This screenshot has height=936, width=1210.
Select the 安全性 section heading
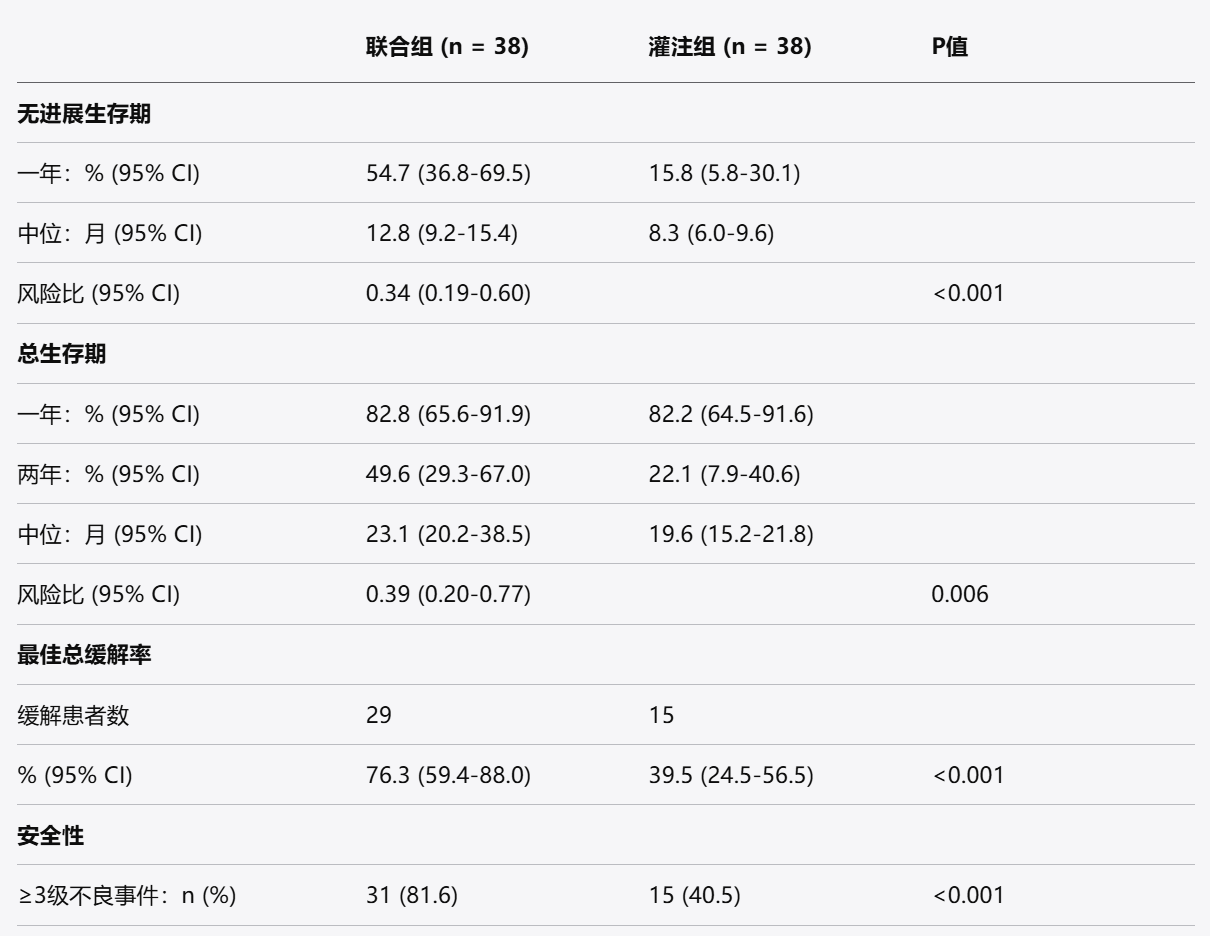coord(51,835)
